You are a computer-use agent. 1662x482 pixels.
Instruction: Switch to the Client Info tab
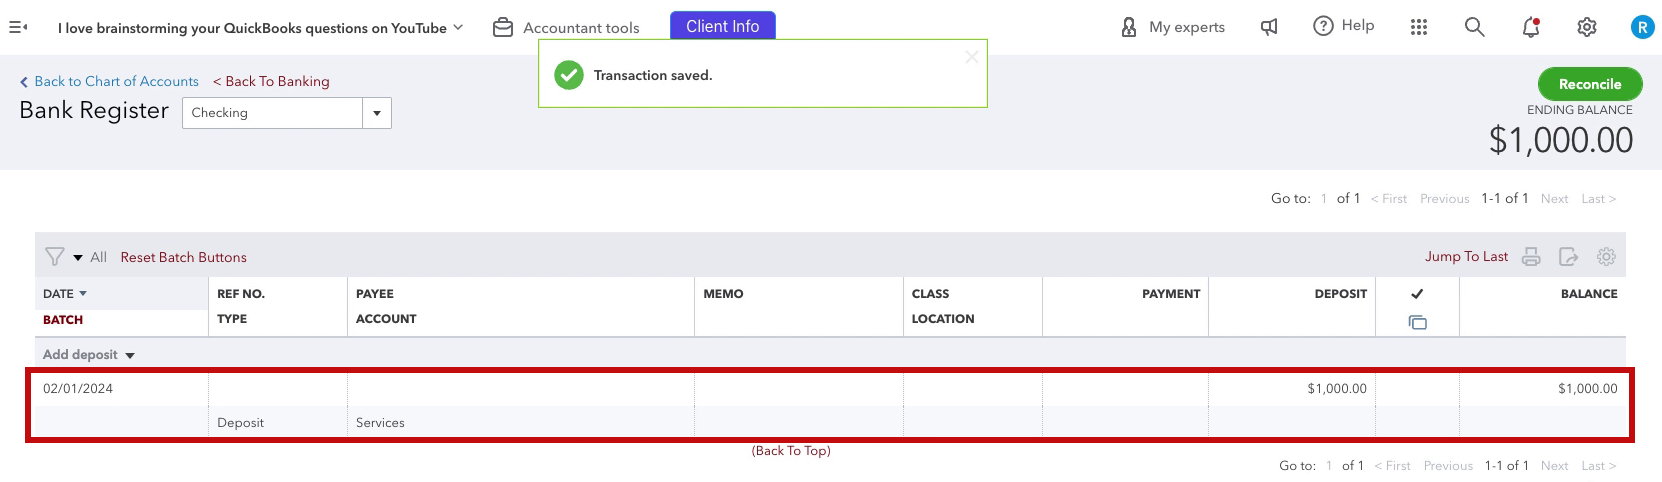coord(723,26)
